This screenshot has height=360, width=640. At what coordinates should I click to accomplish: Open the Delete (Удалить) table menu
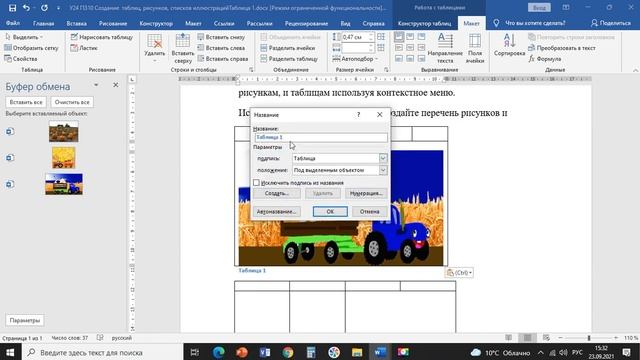click(155, 49)
